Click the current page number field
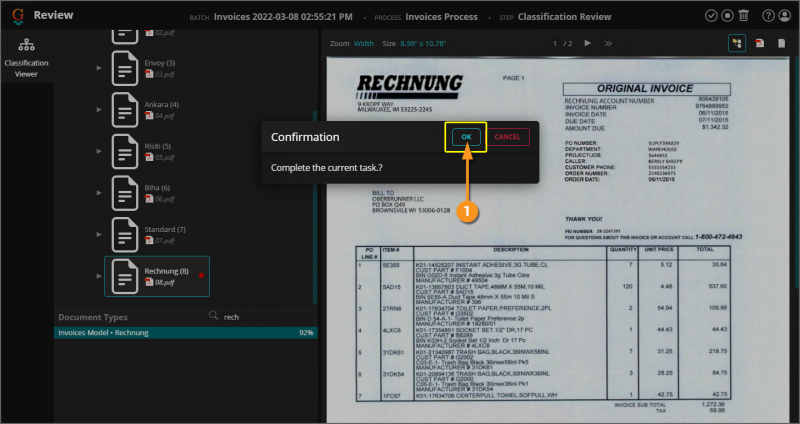This screenshot has height=424, width=800. (x=555, y=43)
